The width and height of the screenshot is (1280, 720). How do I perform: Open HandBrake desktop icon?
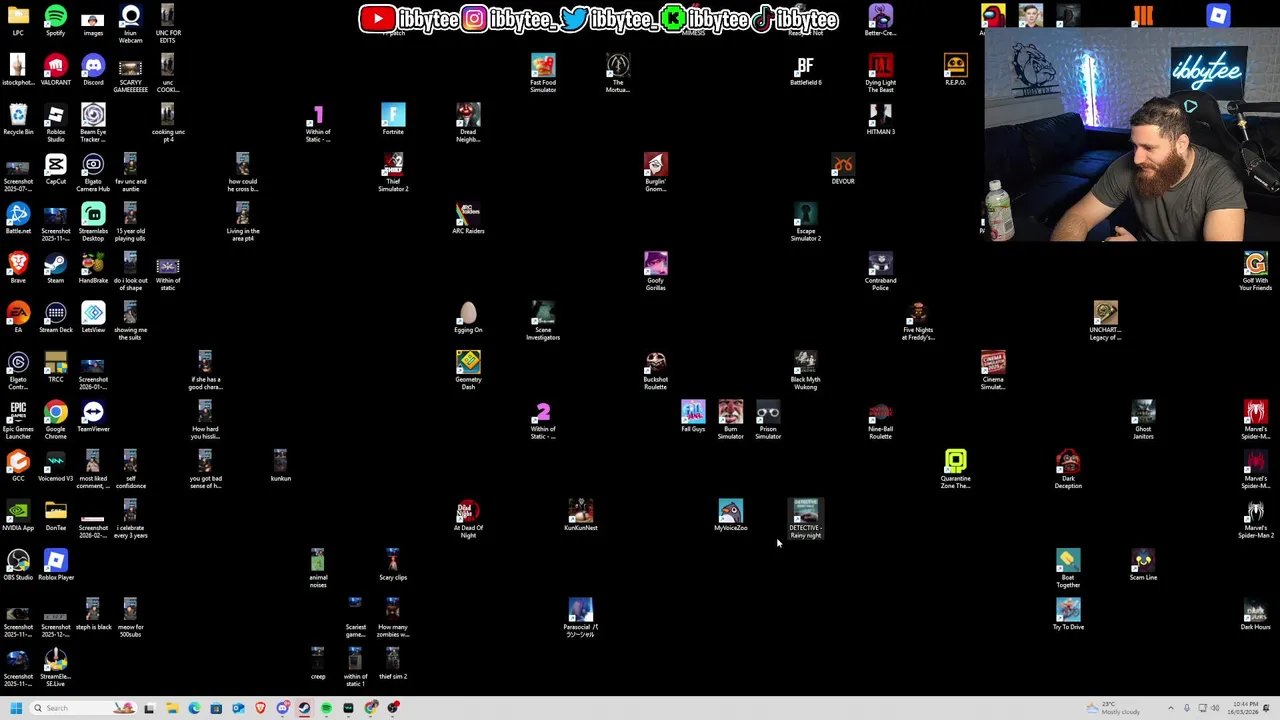click(93, 268)
